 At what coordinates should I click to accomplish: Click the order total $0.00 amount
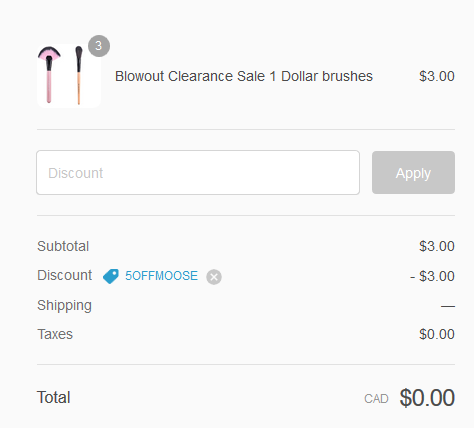tap(427, 398)
